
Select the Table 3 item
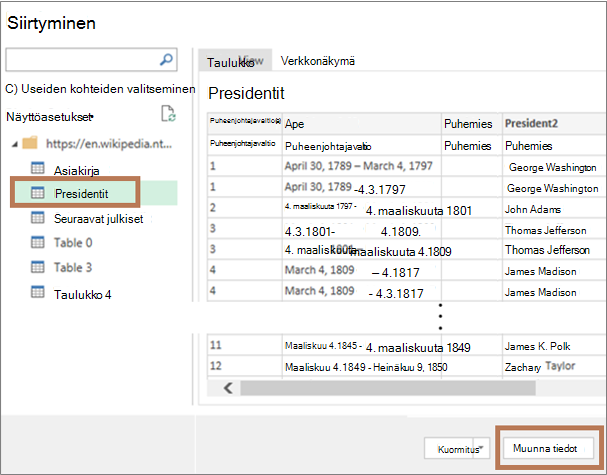[x=73, y=268]
